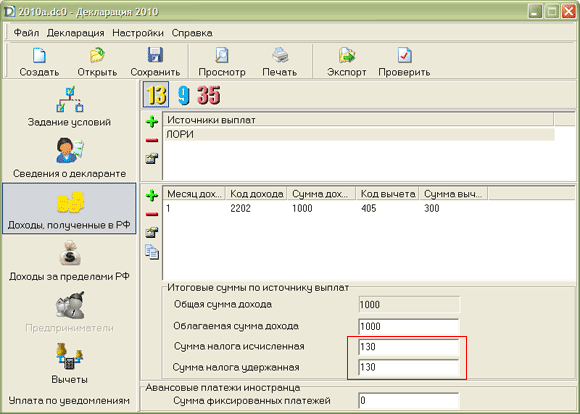Click Сумма налога исчисленная field
This screenshot has height=414, width=580.
point(409,347)
